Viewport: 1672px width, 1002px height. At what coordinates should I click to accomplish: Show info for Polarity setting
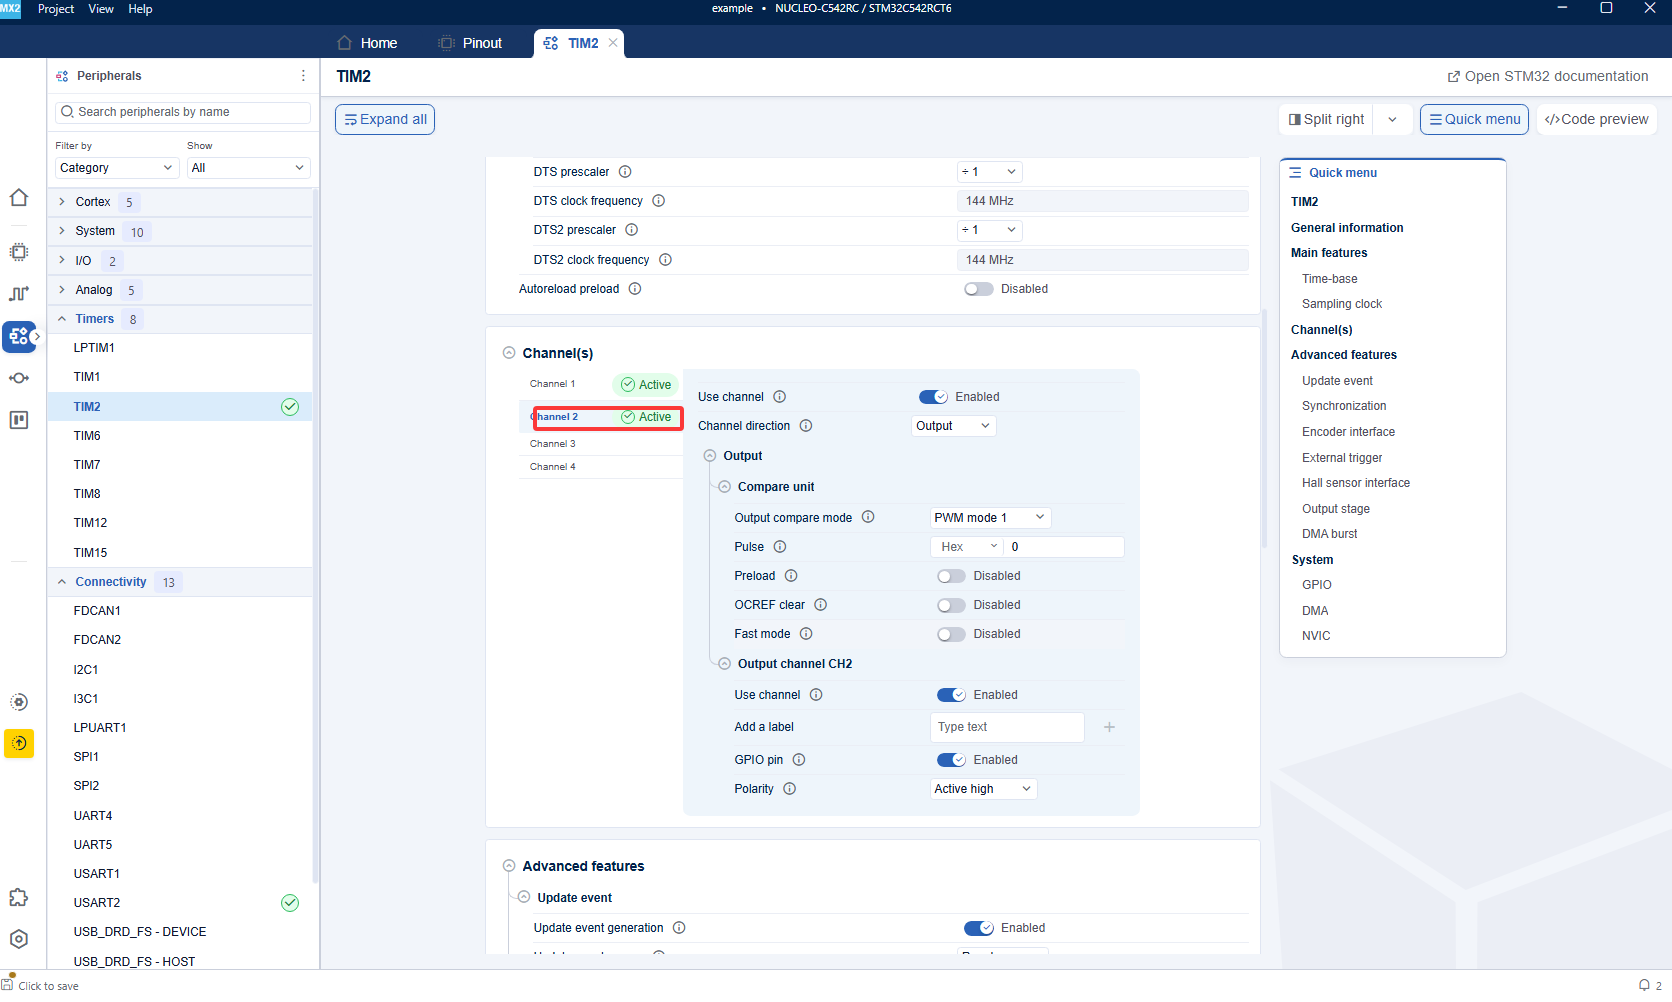click(790, 789)
